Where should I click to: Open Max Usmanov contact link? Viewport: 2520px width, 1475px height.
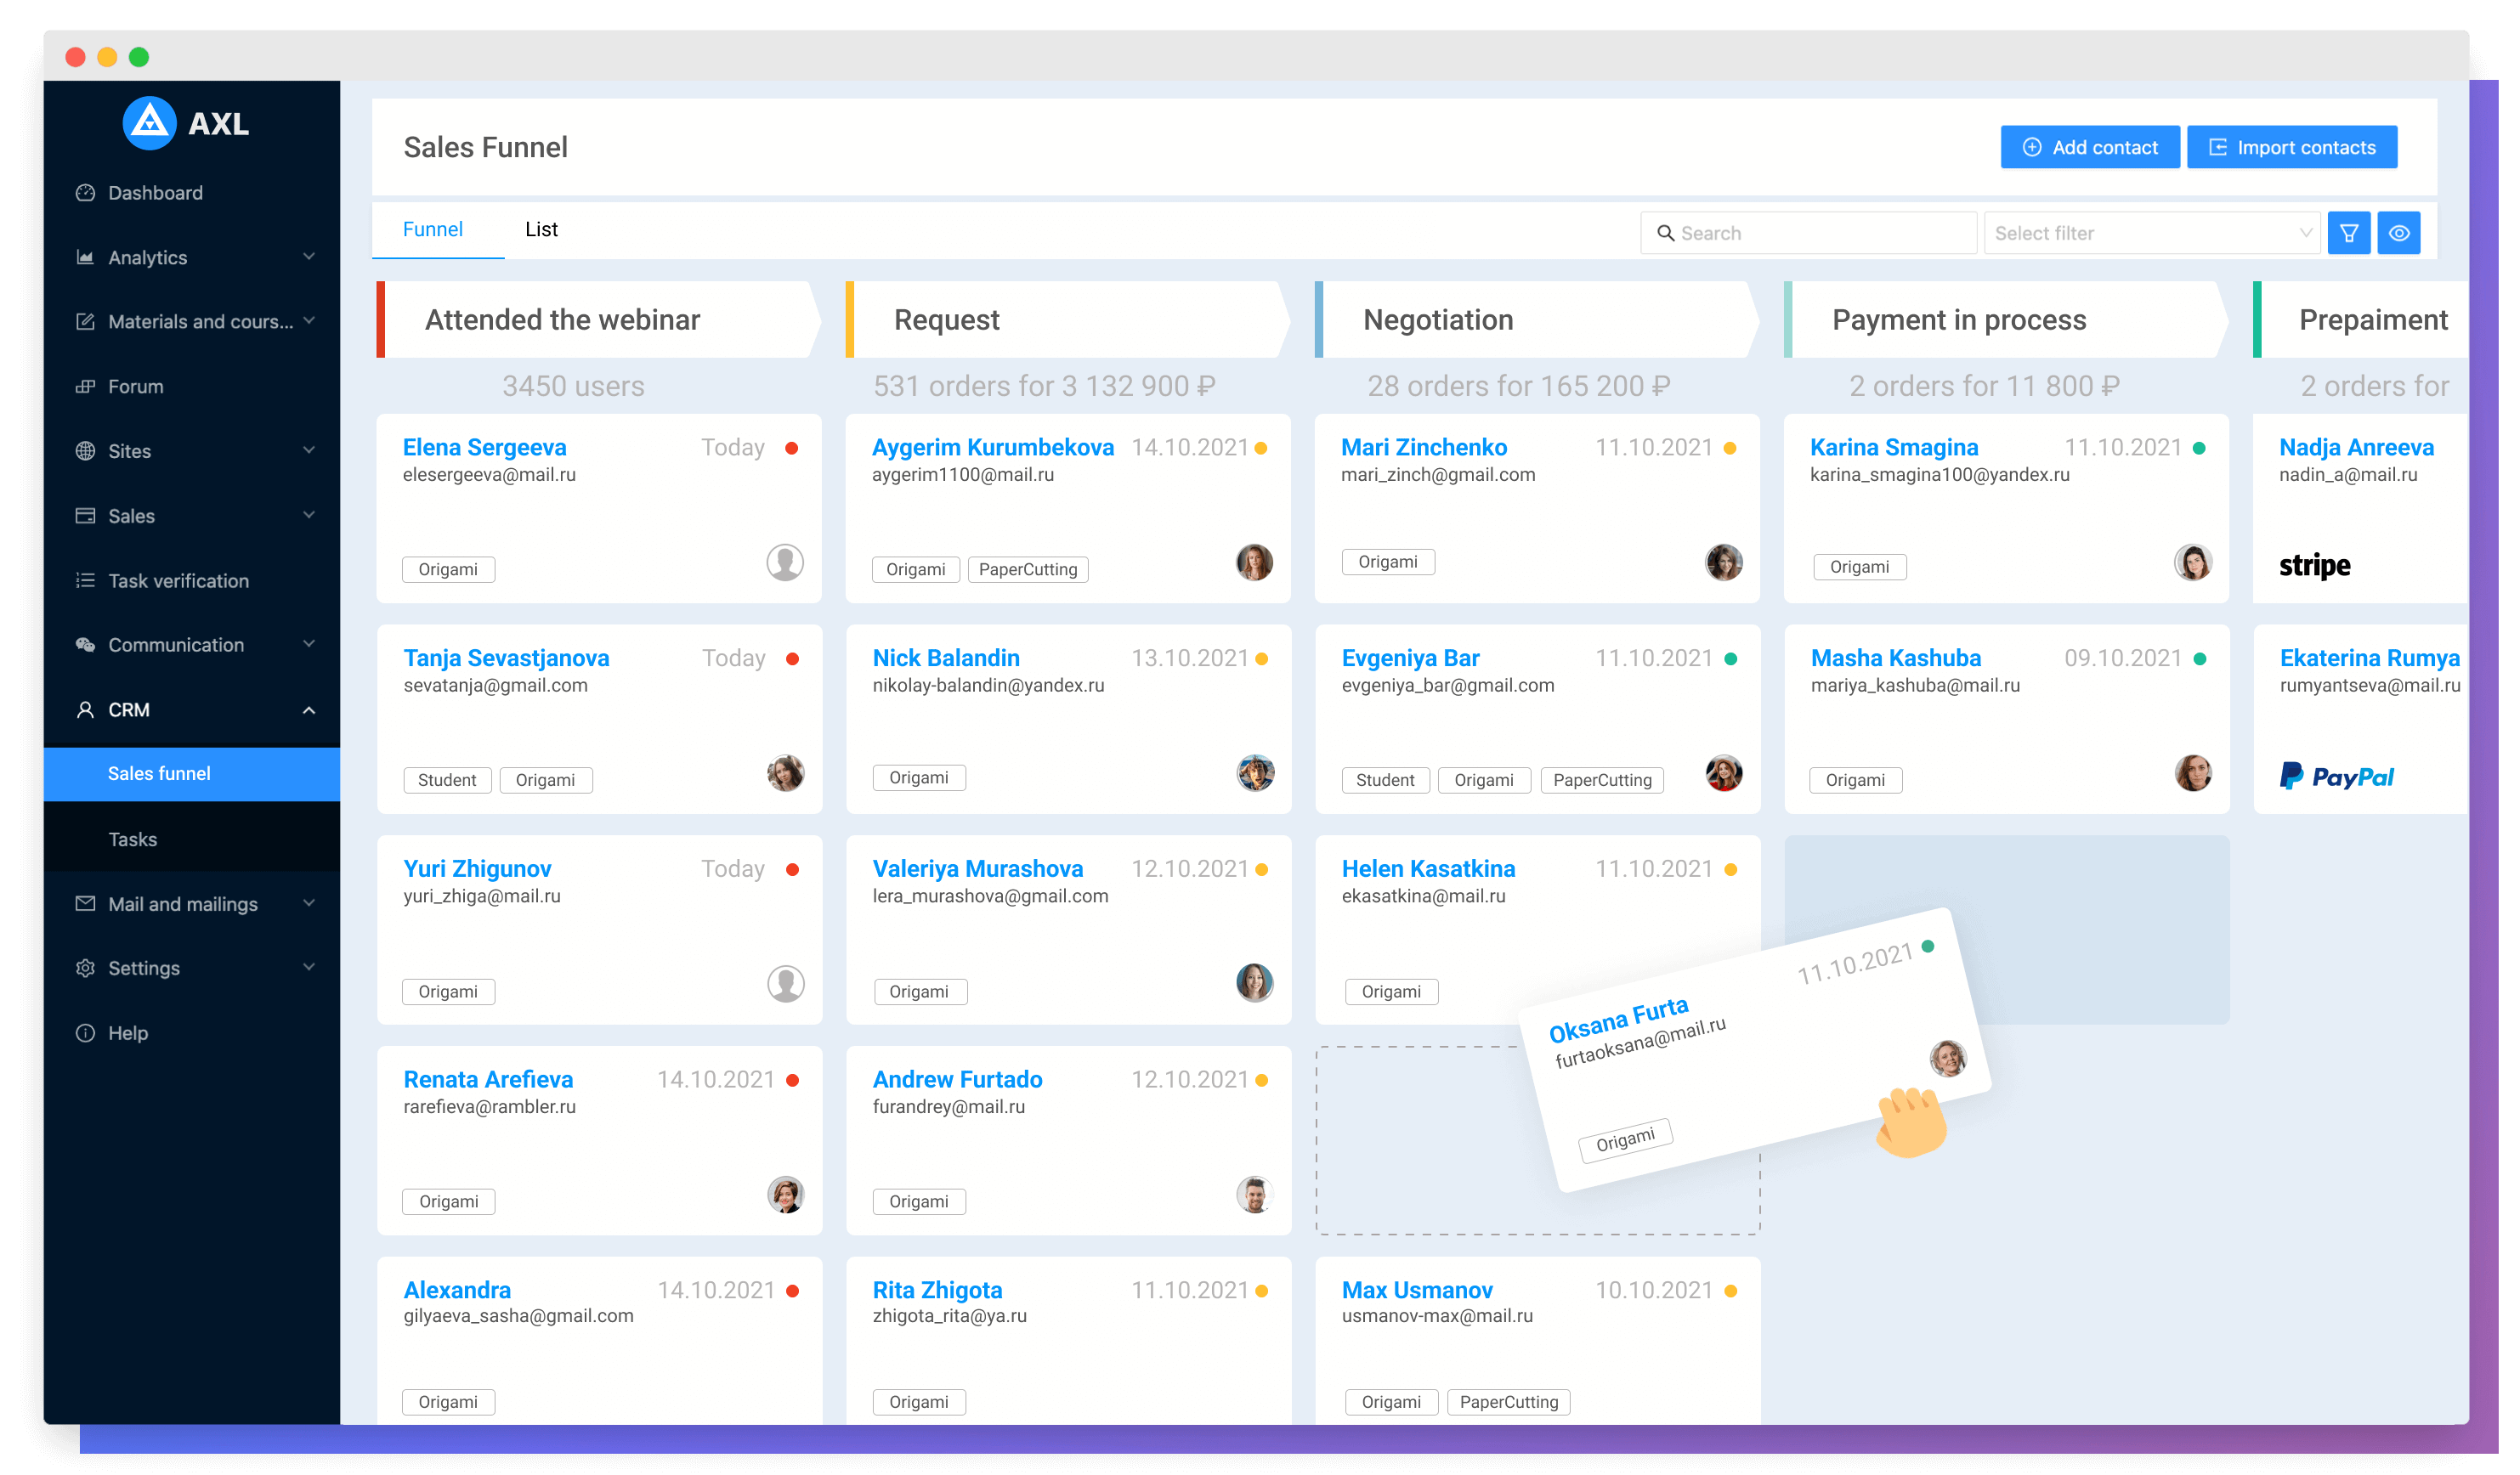1418,1292
